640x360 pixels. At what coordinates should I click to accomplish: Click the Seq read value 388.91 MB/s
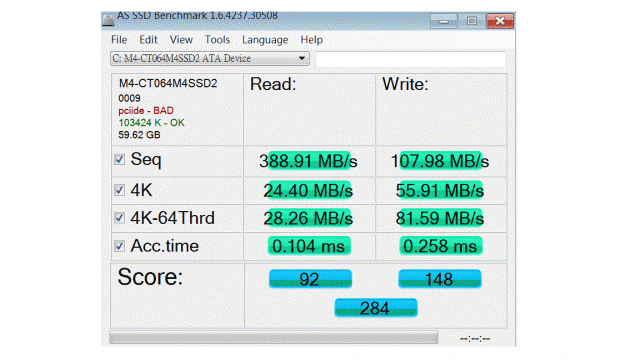pyautogui.click(x=308, y=161)
